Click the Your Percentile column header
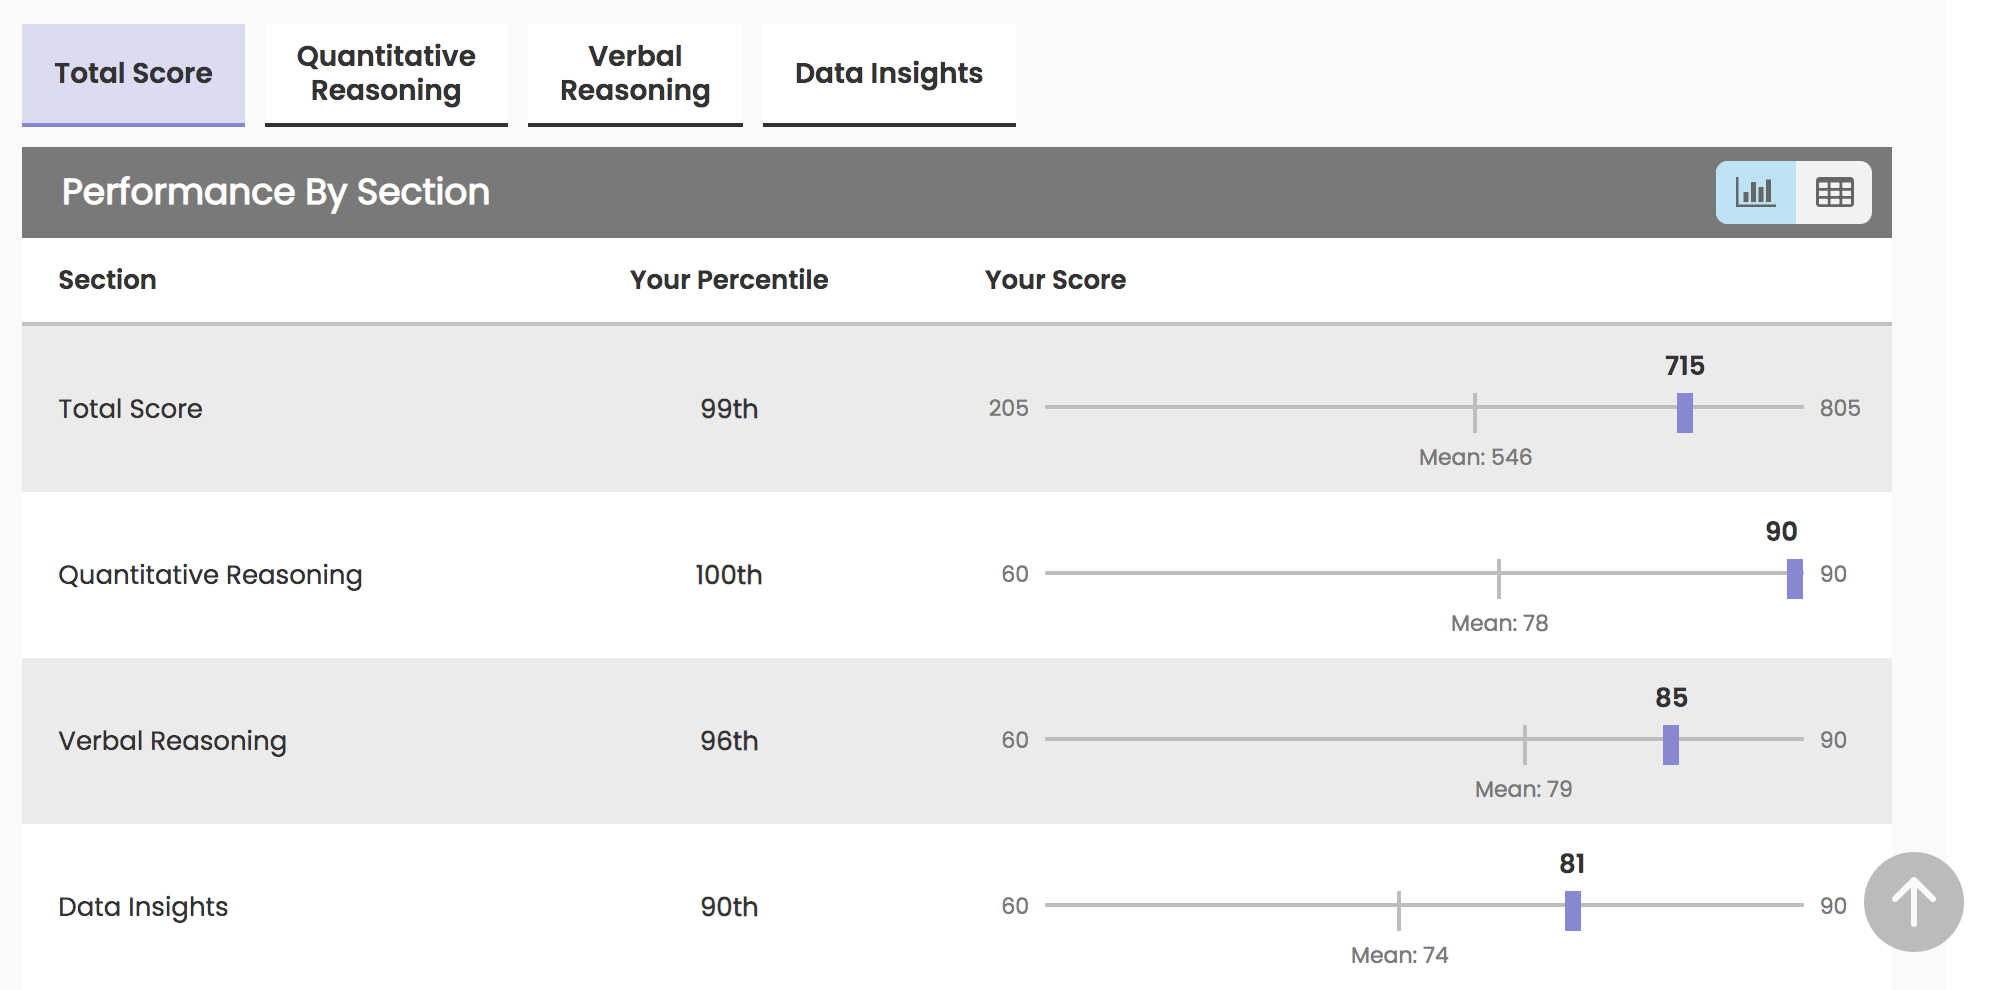The image size is (1990, 990). 729,280
